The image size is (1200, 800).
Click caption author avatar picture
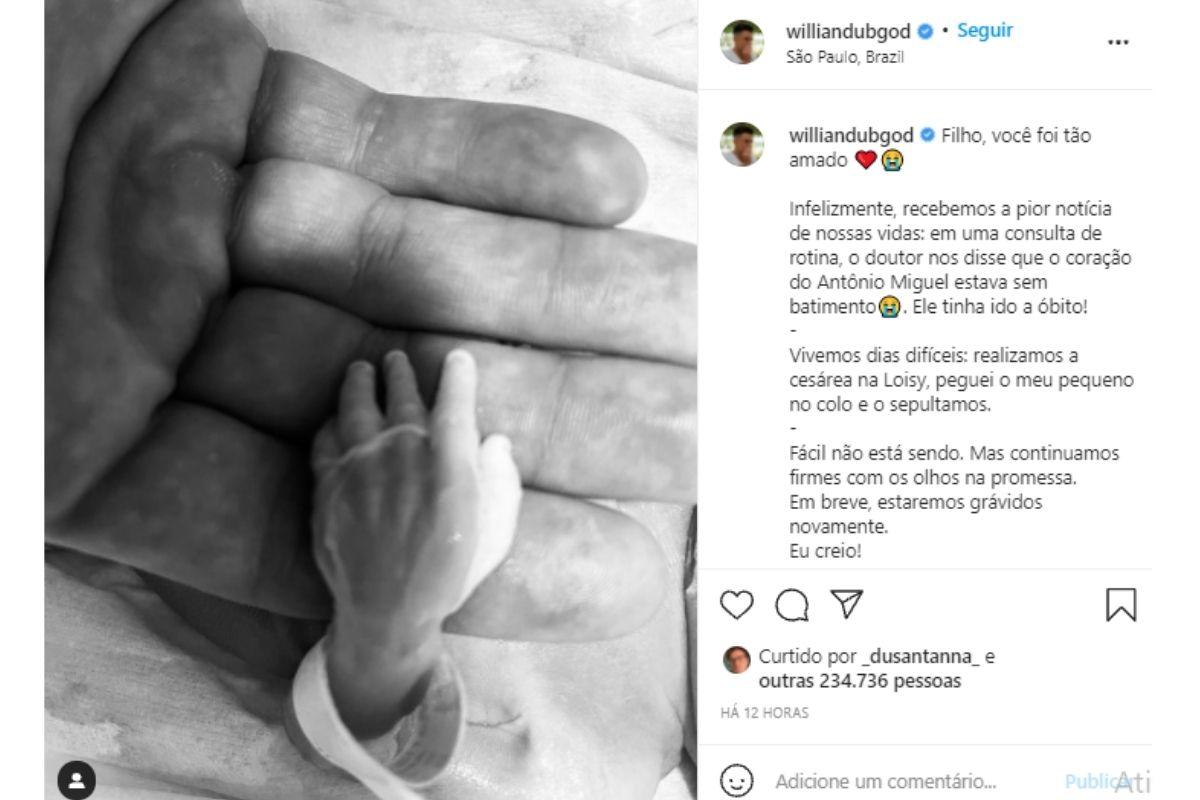742,144
